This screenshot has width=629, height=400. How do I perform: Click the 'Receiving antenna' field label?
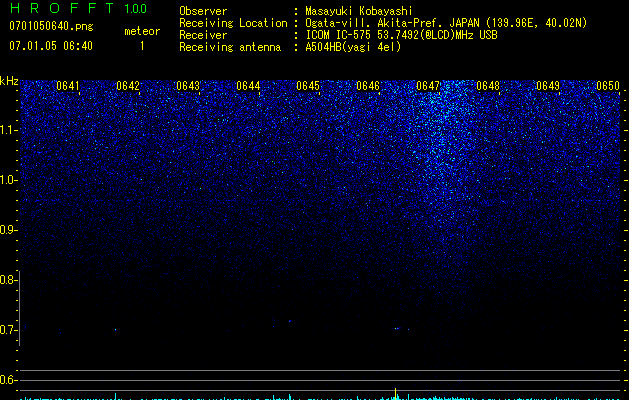click(x=230, y=47)
